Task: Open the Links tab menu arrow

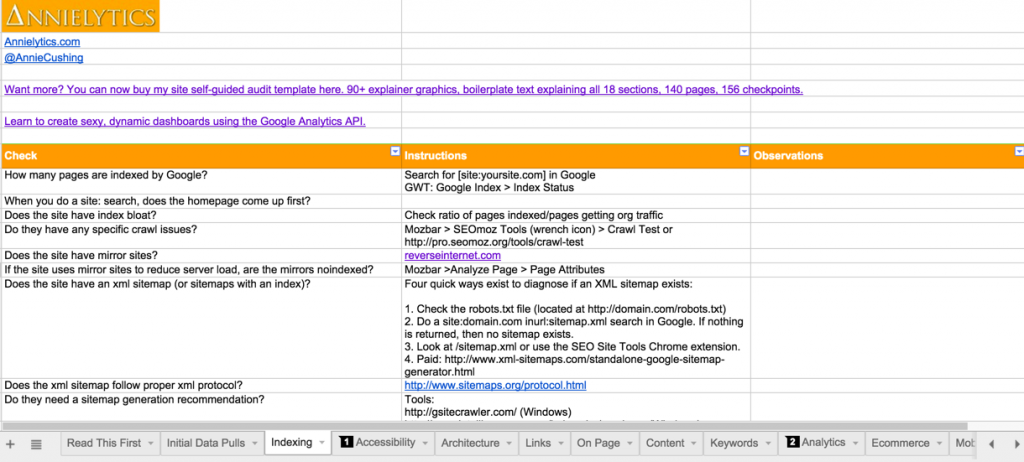Action: 560,443
